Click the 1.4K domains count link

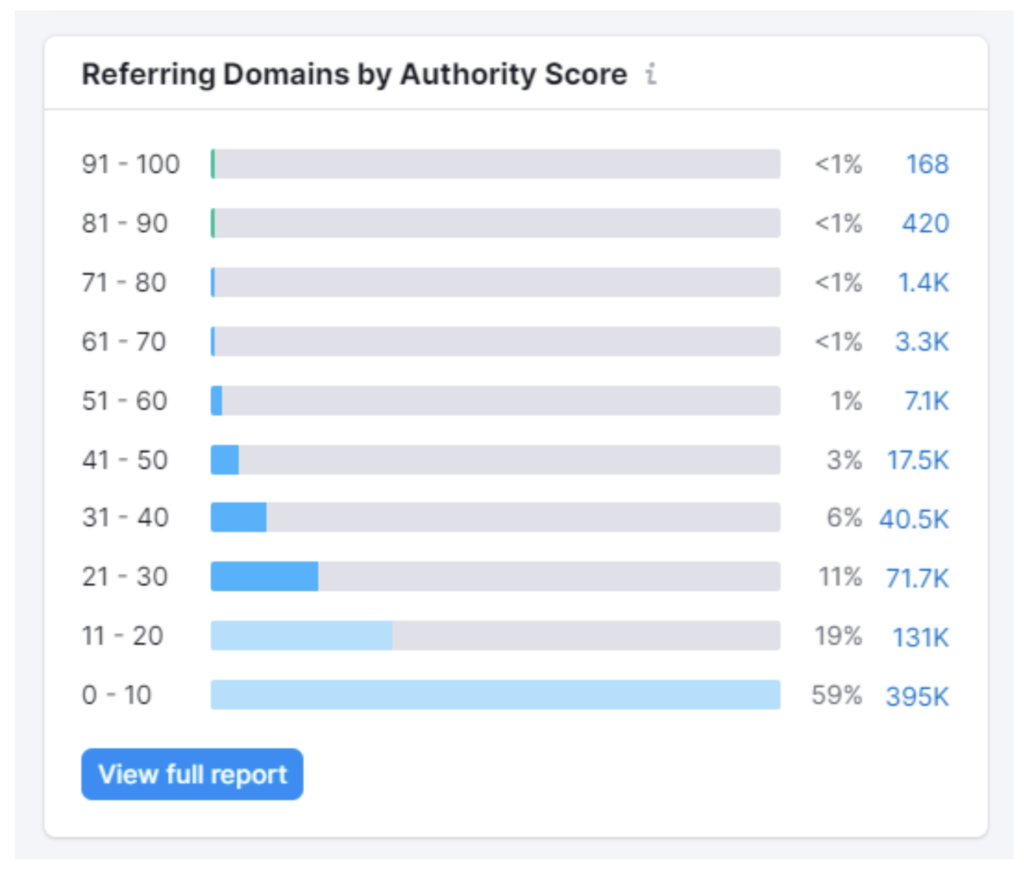[x=922, y=283]
